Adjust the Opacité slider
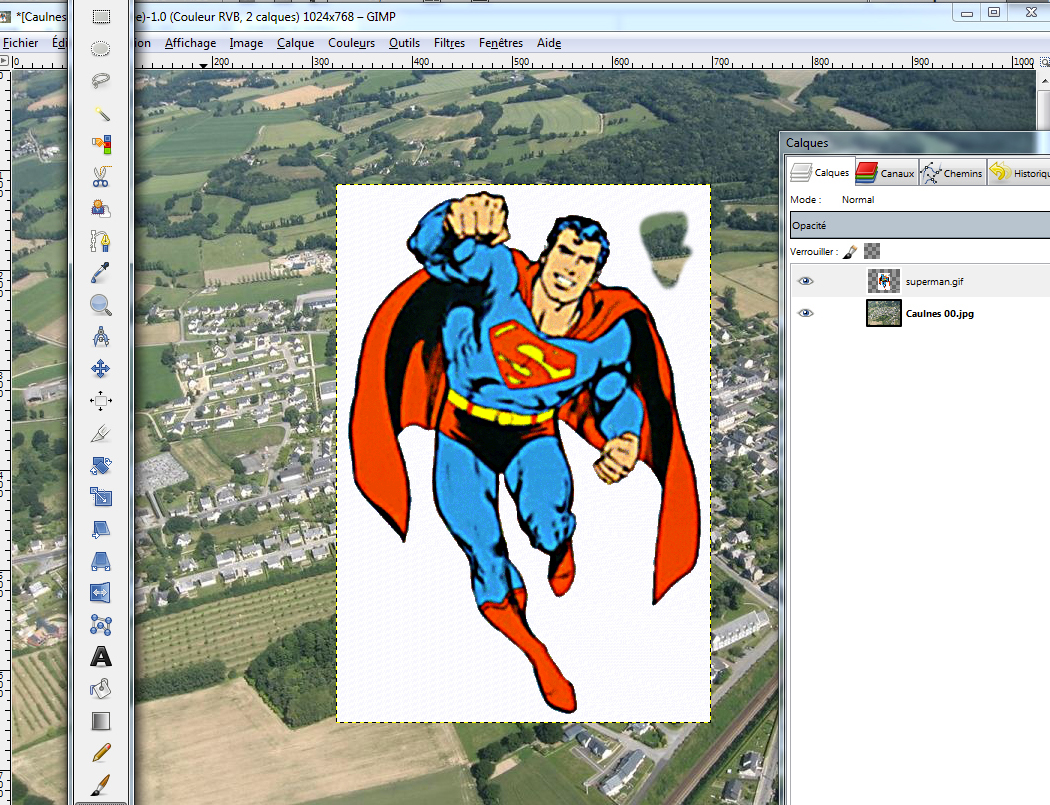This screenshot has width=1050, height=805. (920, 225)
